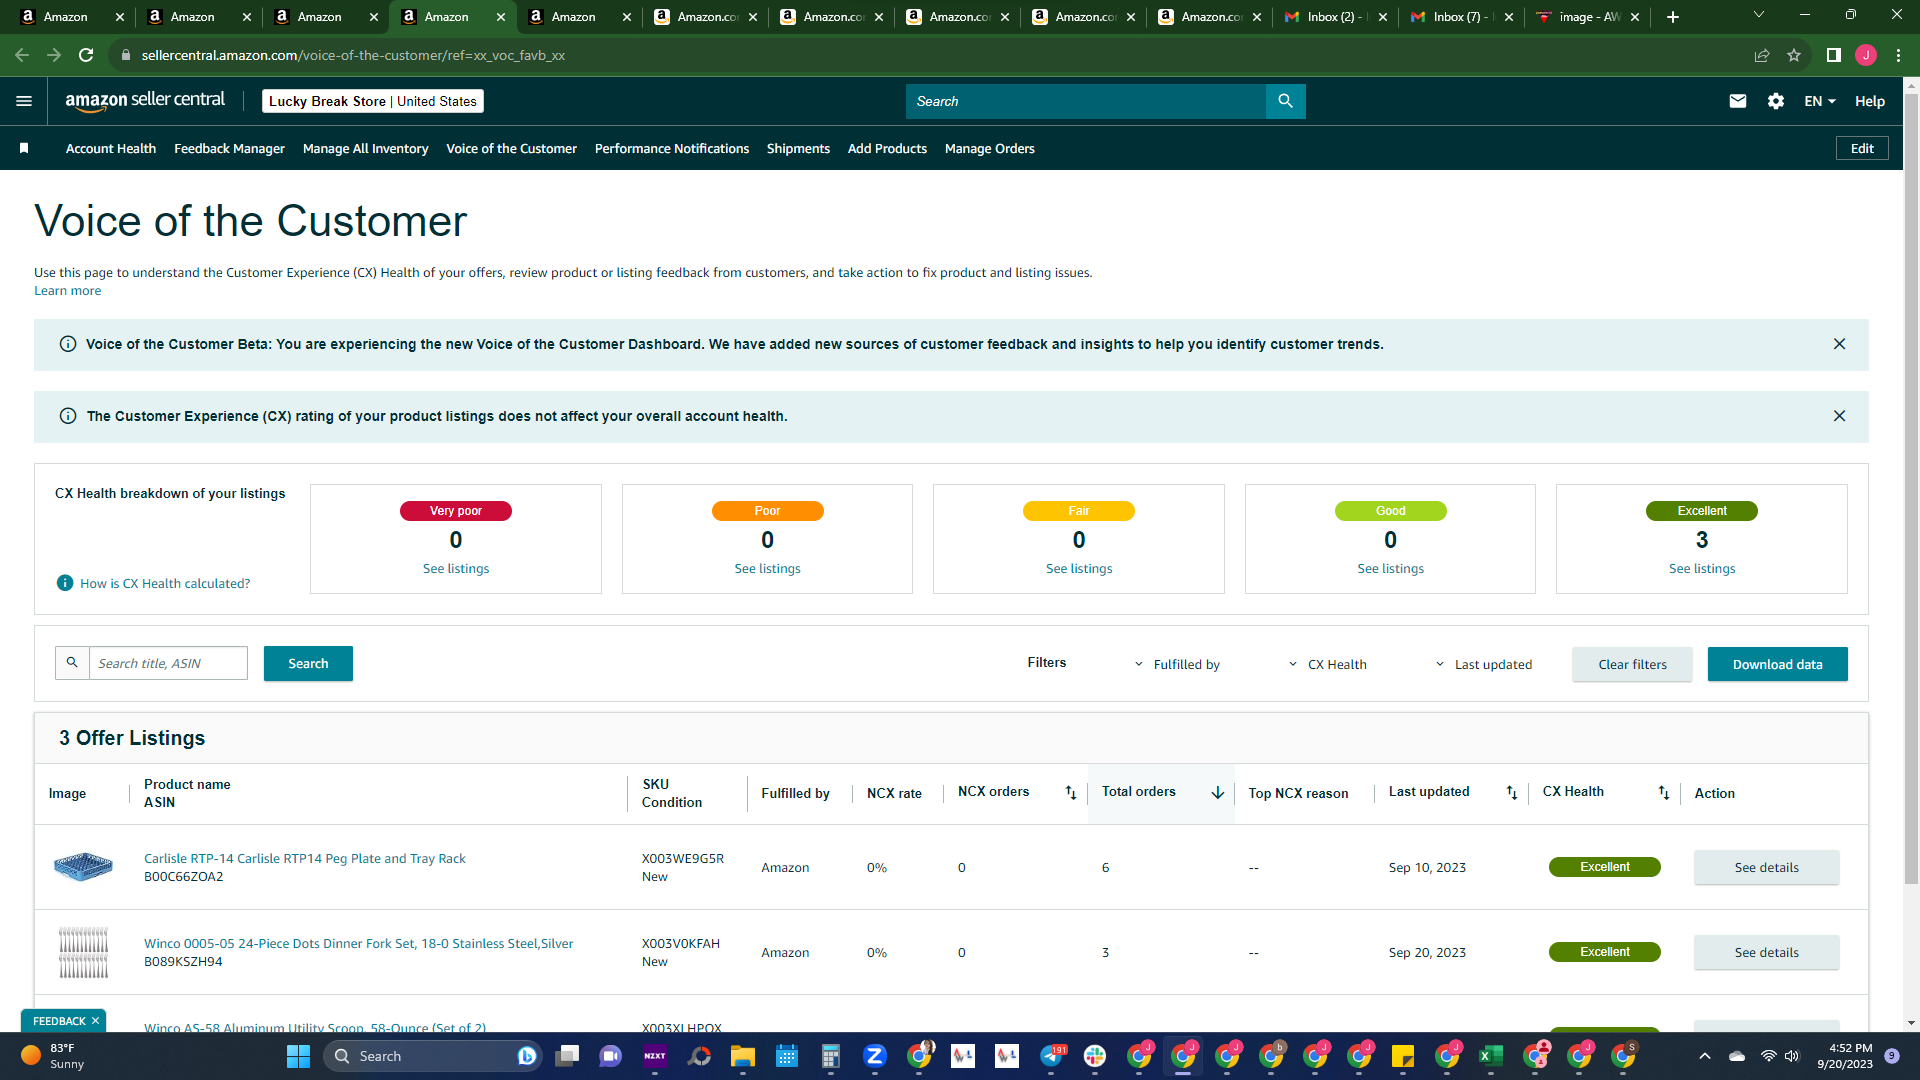
Task: Expand the Last updated filter
Action: (1483, 664)
